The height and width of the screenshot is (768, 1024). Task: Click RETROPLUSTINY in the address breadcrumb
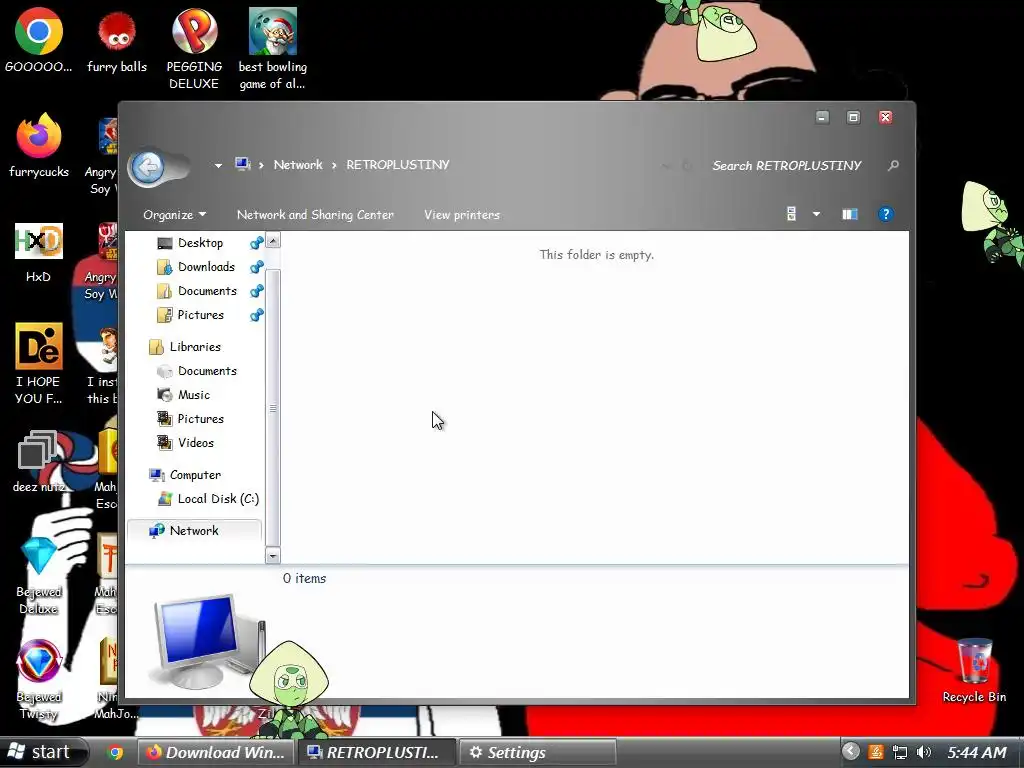[x=398, y=165]
